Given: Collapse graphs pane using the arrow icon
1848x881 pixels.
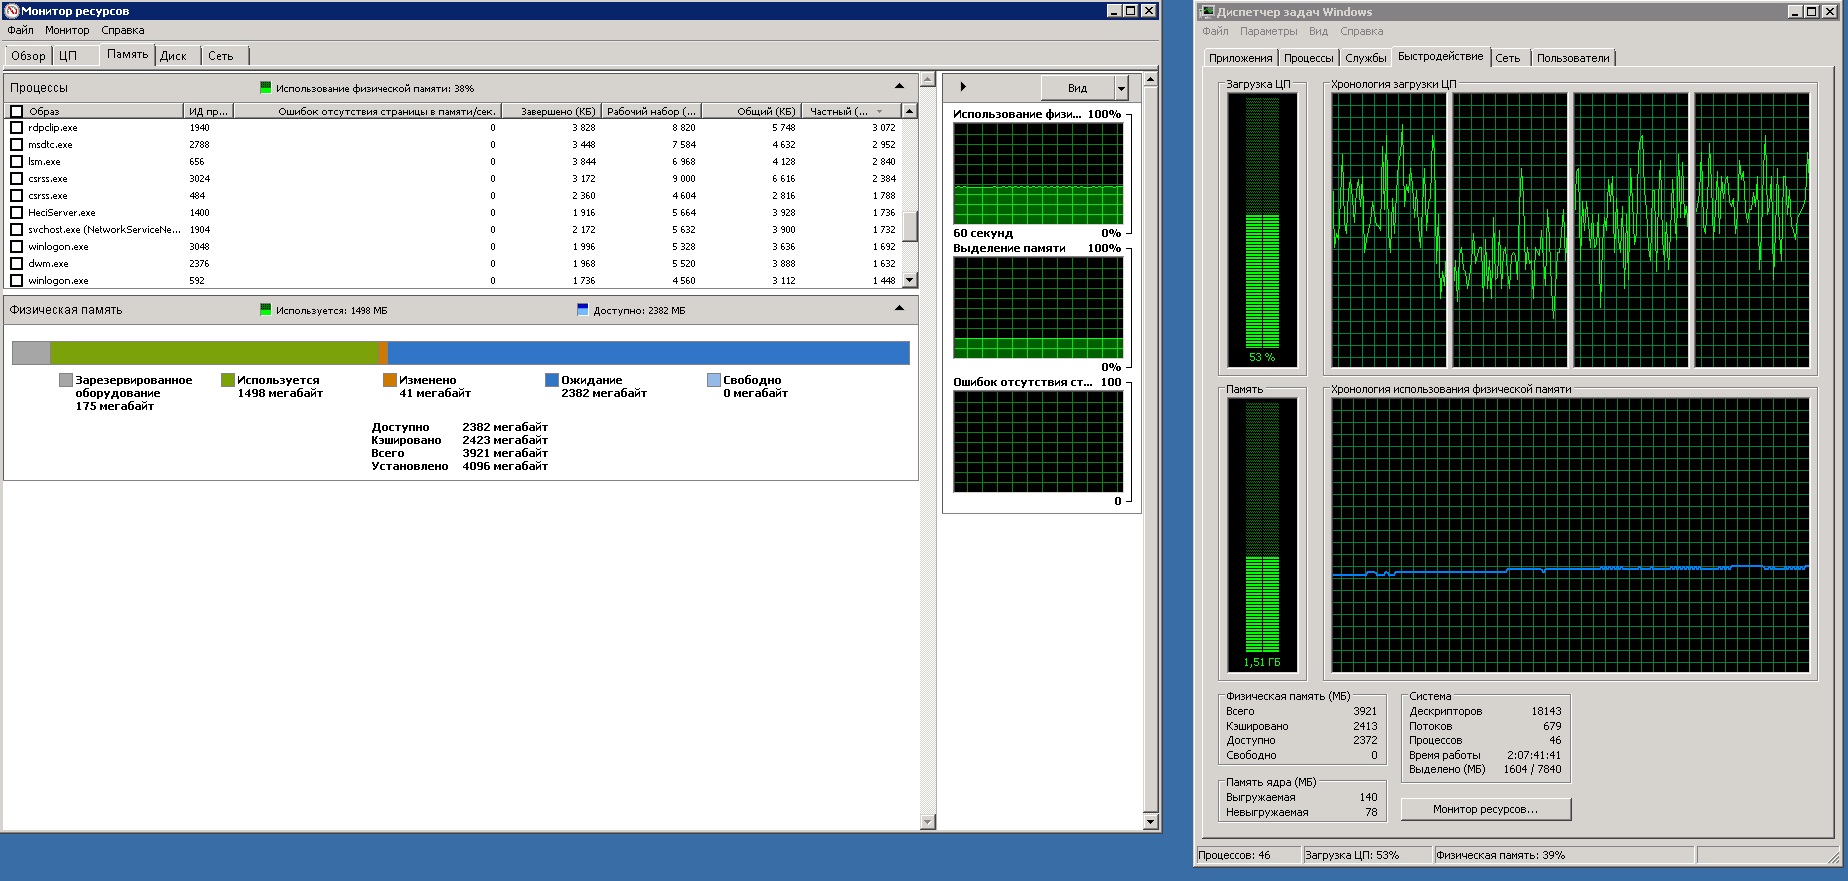Looking at the screenshot, I should [963, 87].
